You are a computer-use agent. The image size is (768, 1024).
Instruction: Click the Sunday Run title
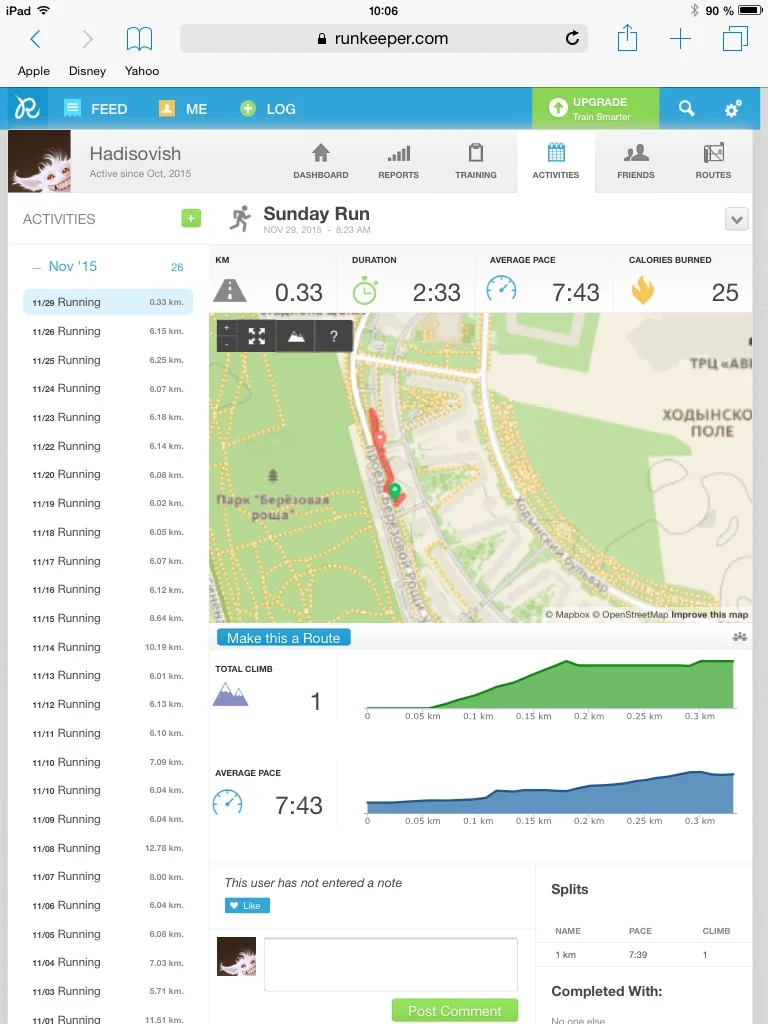(x=317, y=214)
